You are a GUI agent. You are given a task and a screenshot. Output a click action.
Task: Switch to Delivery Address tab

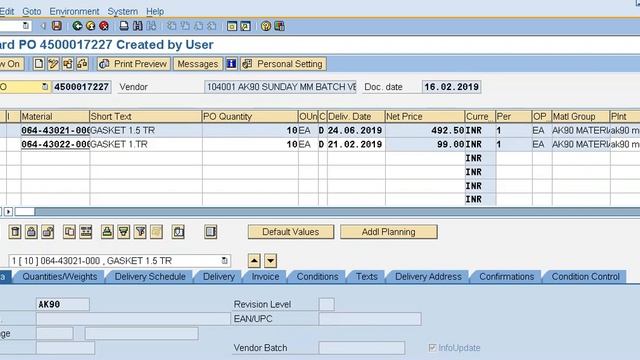point(429,276)
